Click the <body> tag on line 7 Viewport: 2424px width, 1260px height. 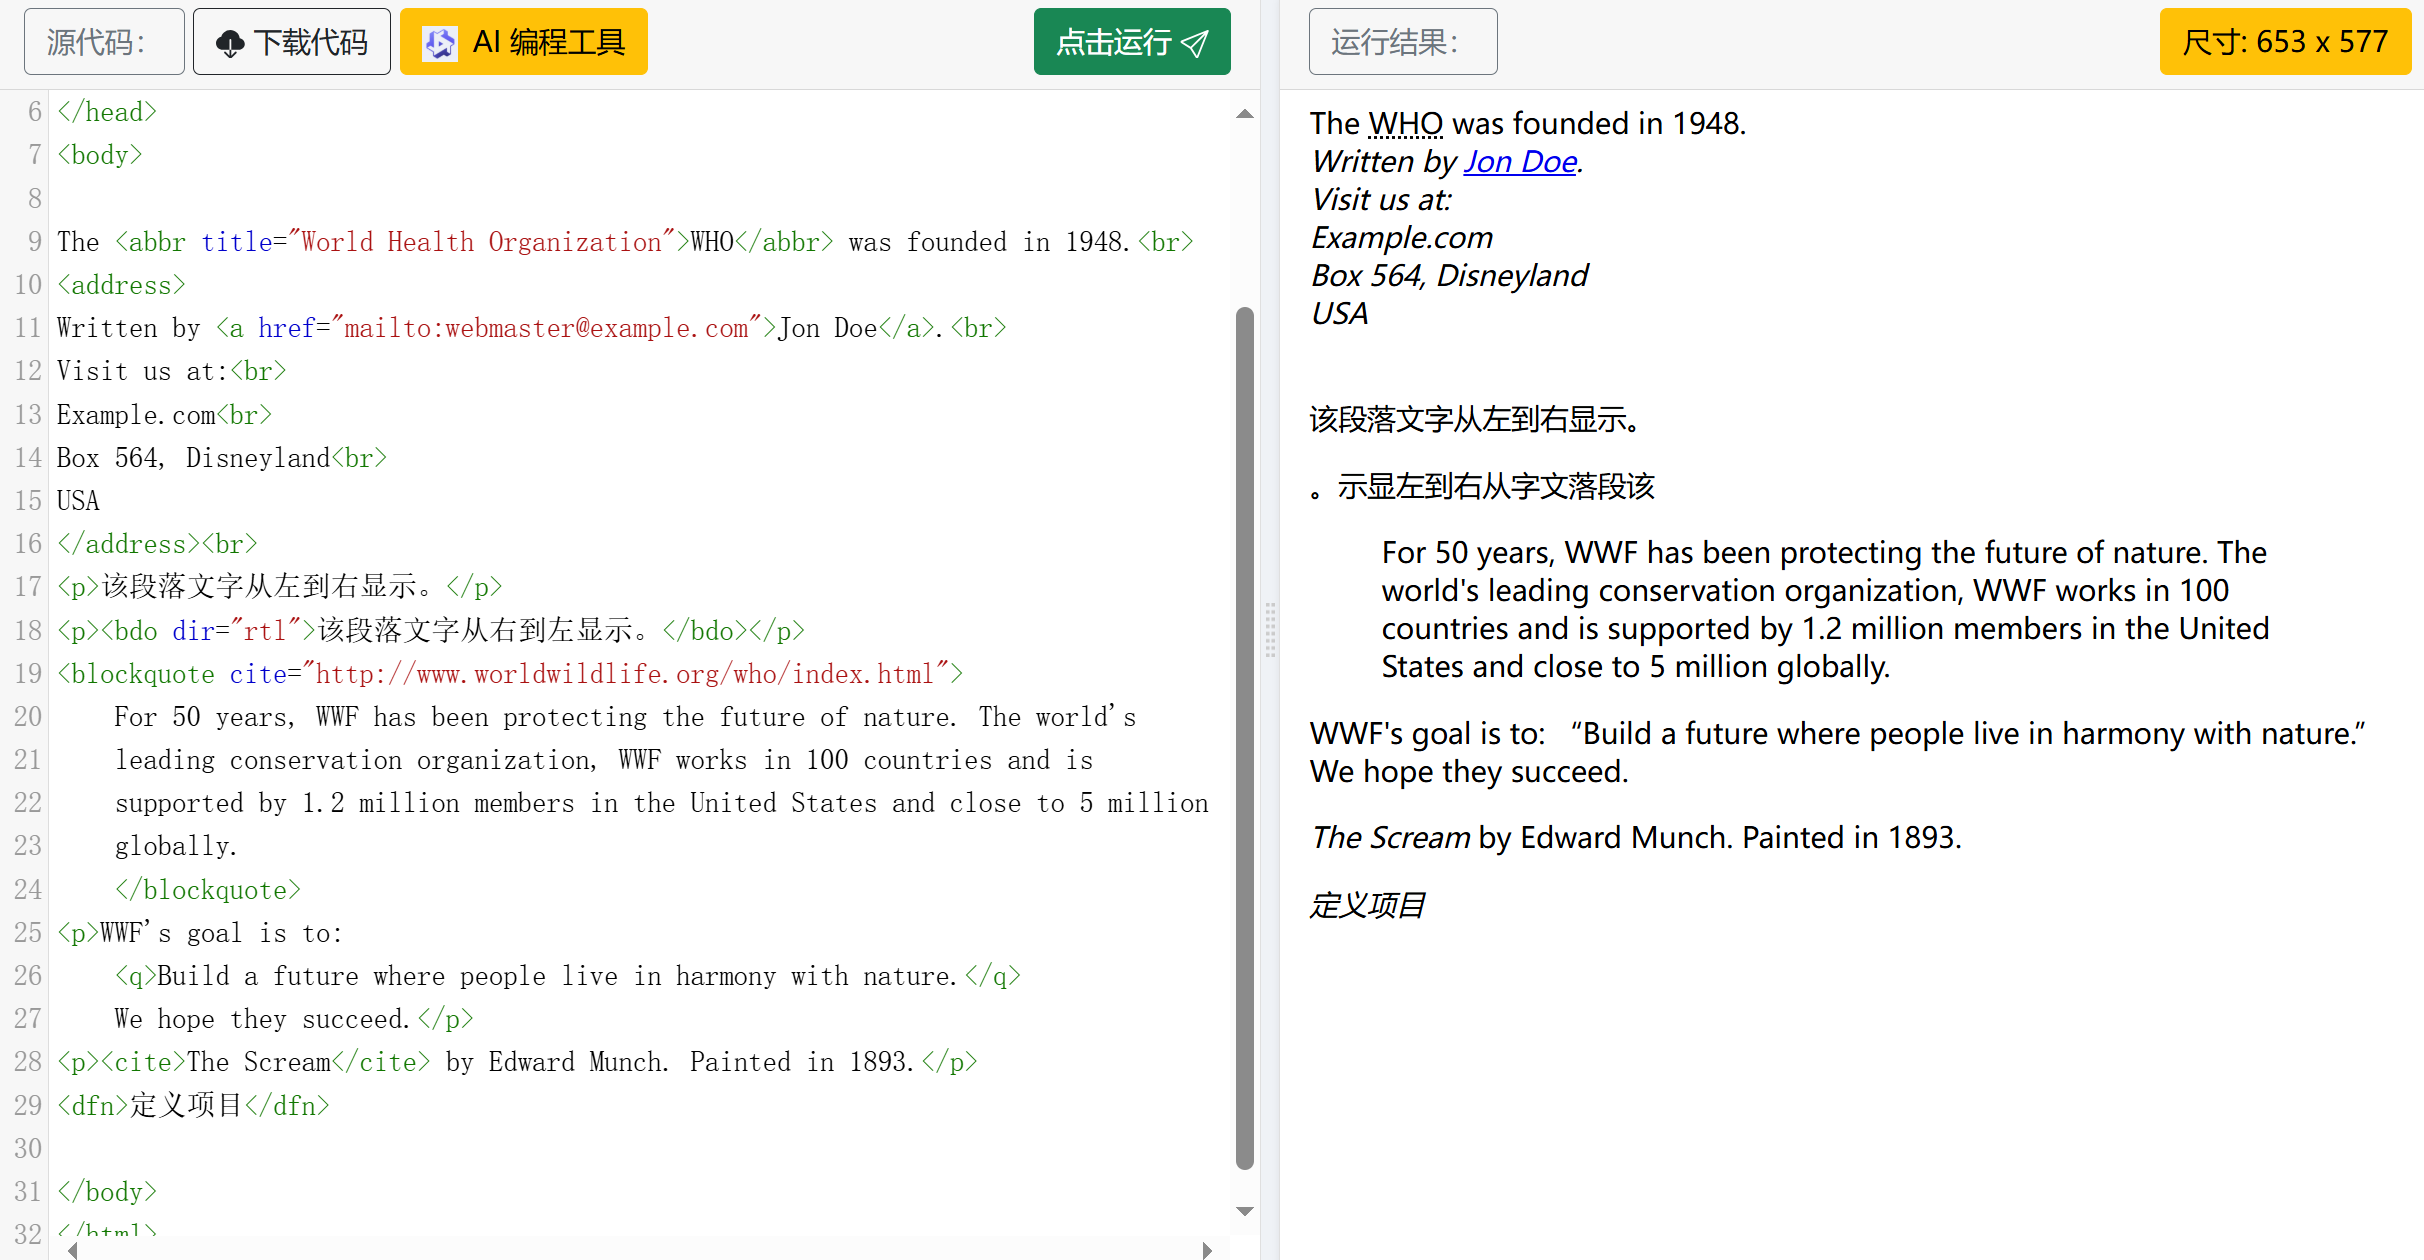point(100,155)
